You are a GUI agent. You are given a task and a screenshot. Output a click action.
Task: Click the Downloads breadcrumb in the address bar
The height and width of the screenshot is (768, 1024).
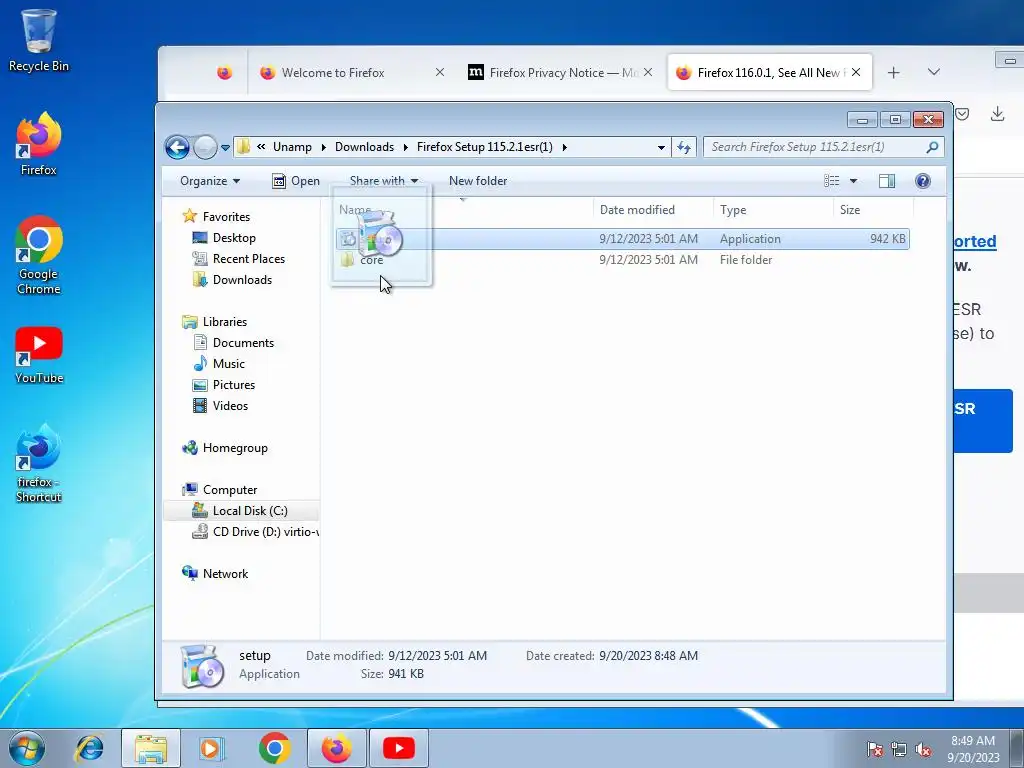tap(364, 147)
